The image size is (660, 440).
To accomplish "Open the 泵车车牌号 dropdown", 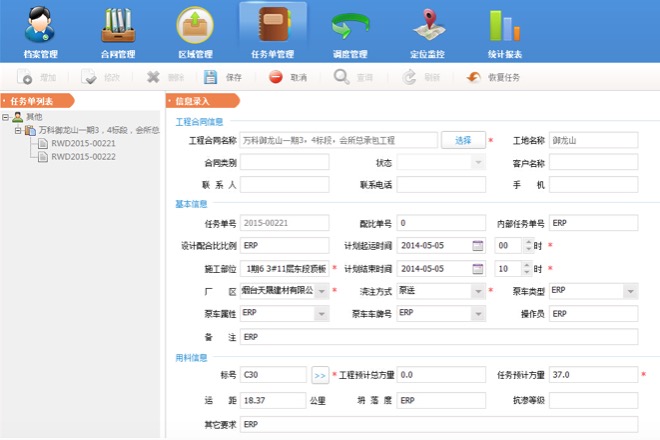I will [478, 314].
